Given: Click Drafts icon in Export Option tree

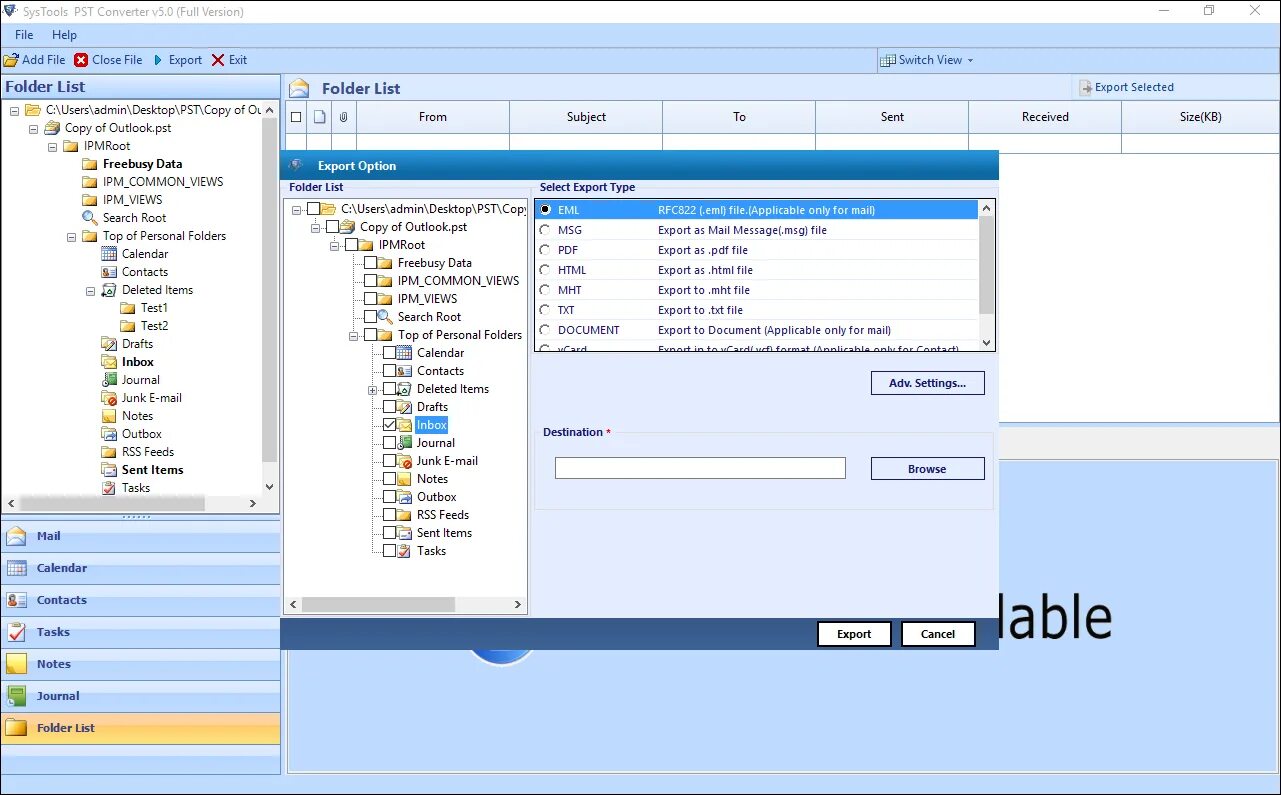Looking at the screenshot, I should [404, 407].
